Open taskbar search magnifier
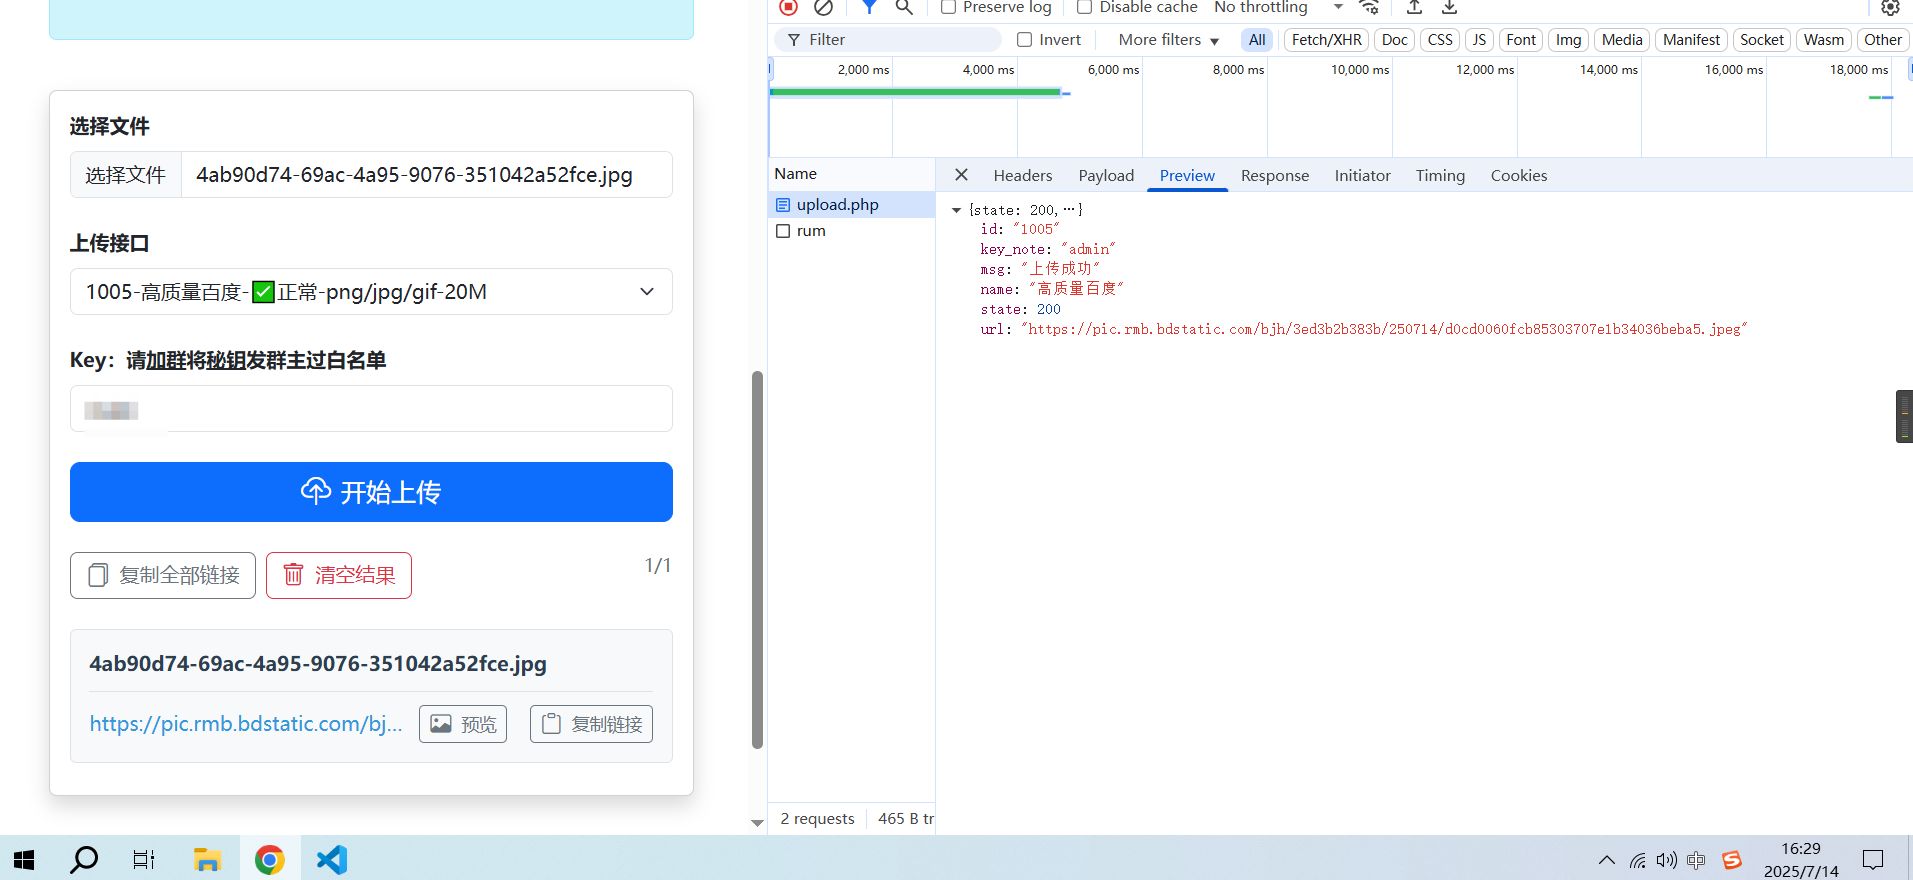 [x=84, y=860]
